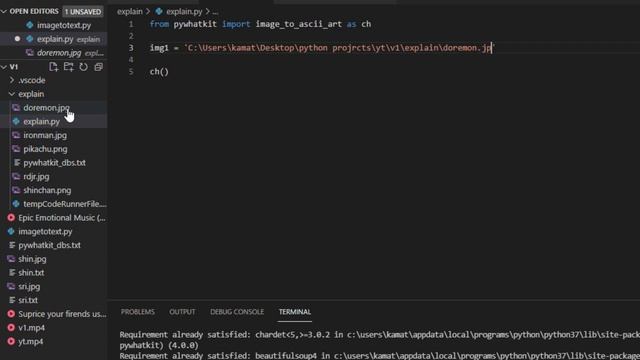Open Suprice your firends video file
Image resolution: width=640 pixels, height=360 pixels.
pyautogui.click(x=62, y=314)
